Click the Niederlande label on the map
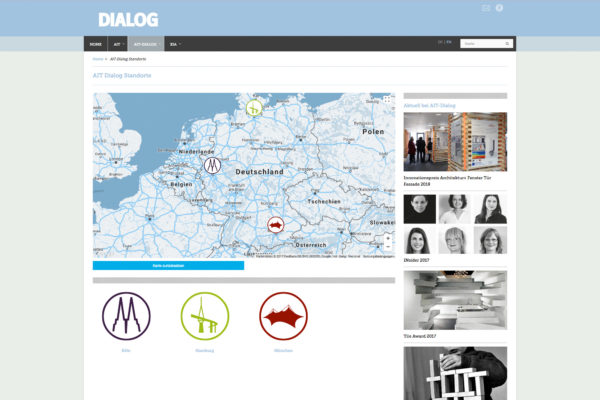The width and height of the screenshot is (600, 400). (x=196, y=152)
